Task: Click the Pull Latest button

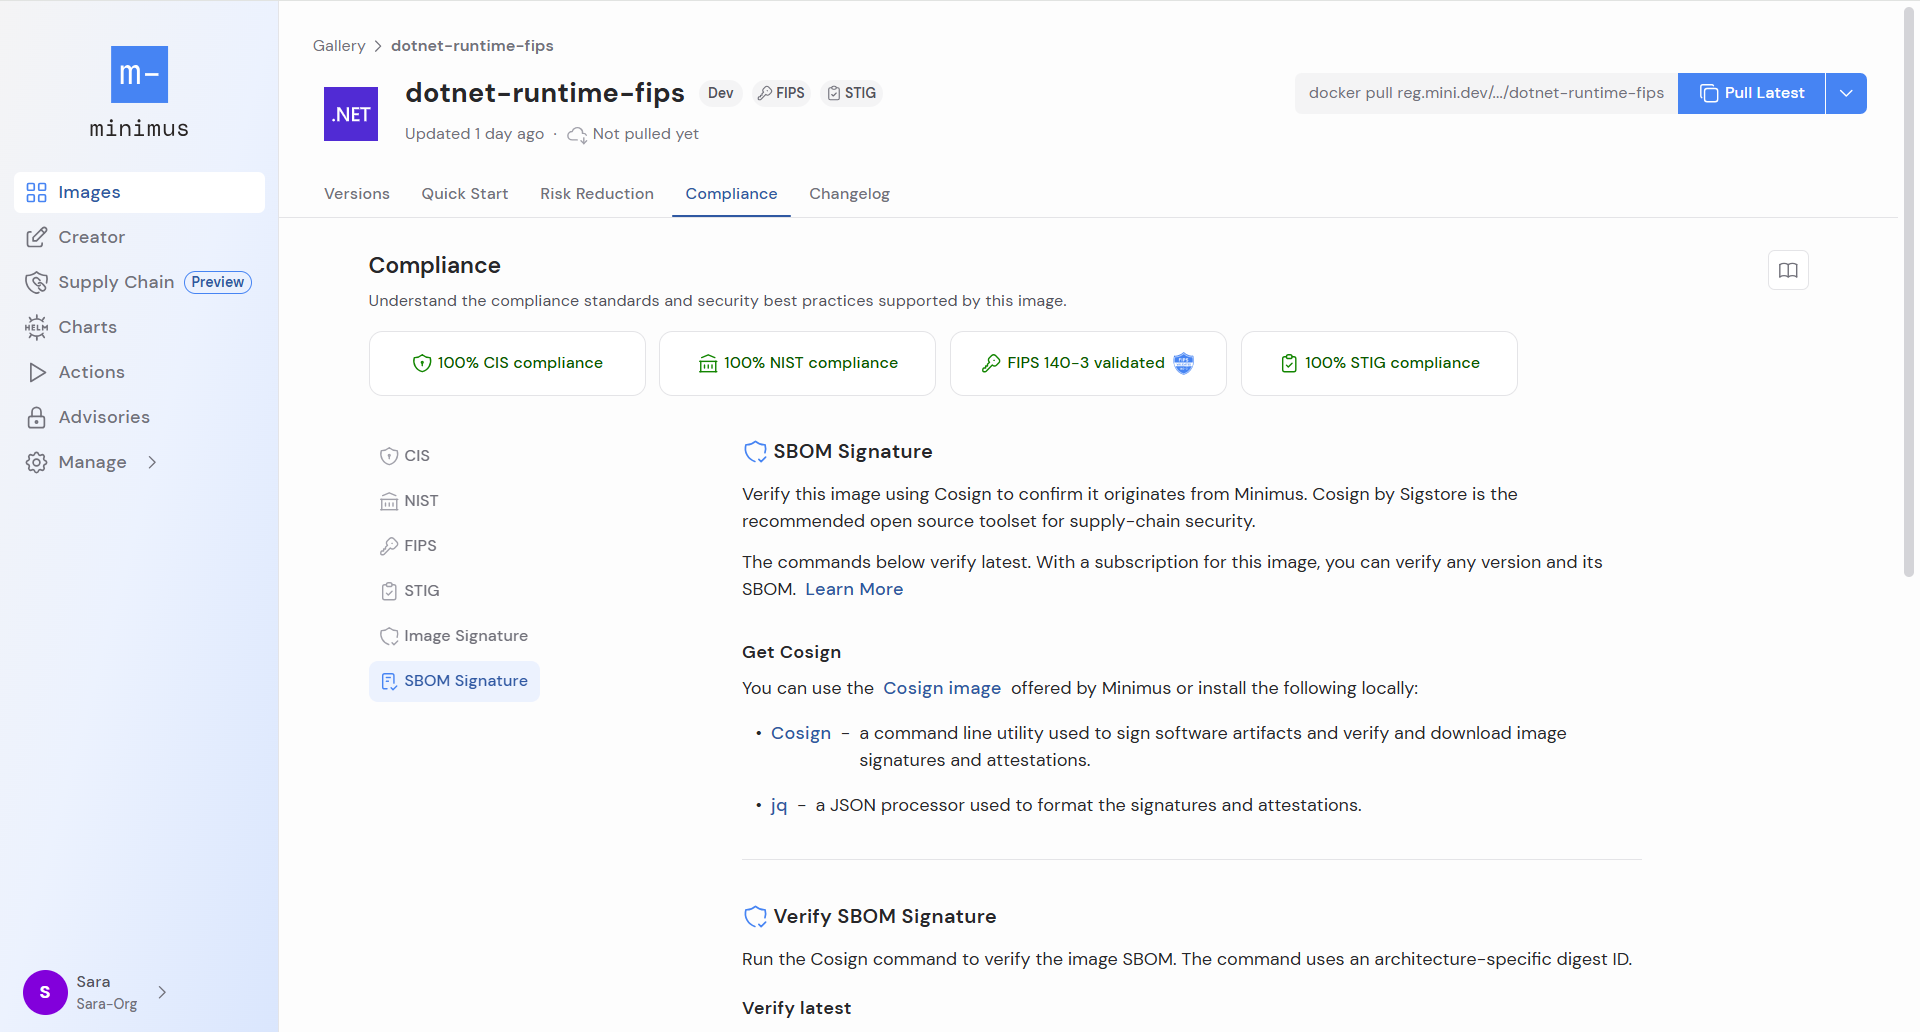Action: point(1751,93)
